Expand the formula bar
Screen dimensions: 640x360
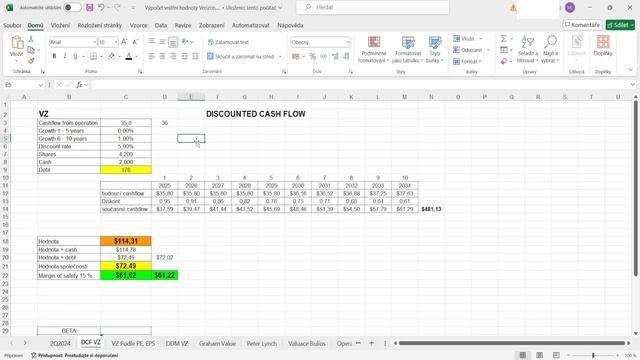pyautogui.click(x=632, y=84)
